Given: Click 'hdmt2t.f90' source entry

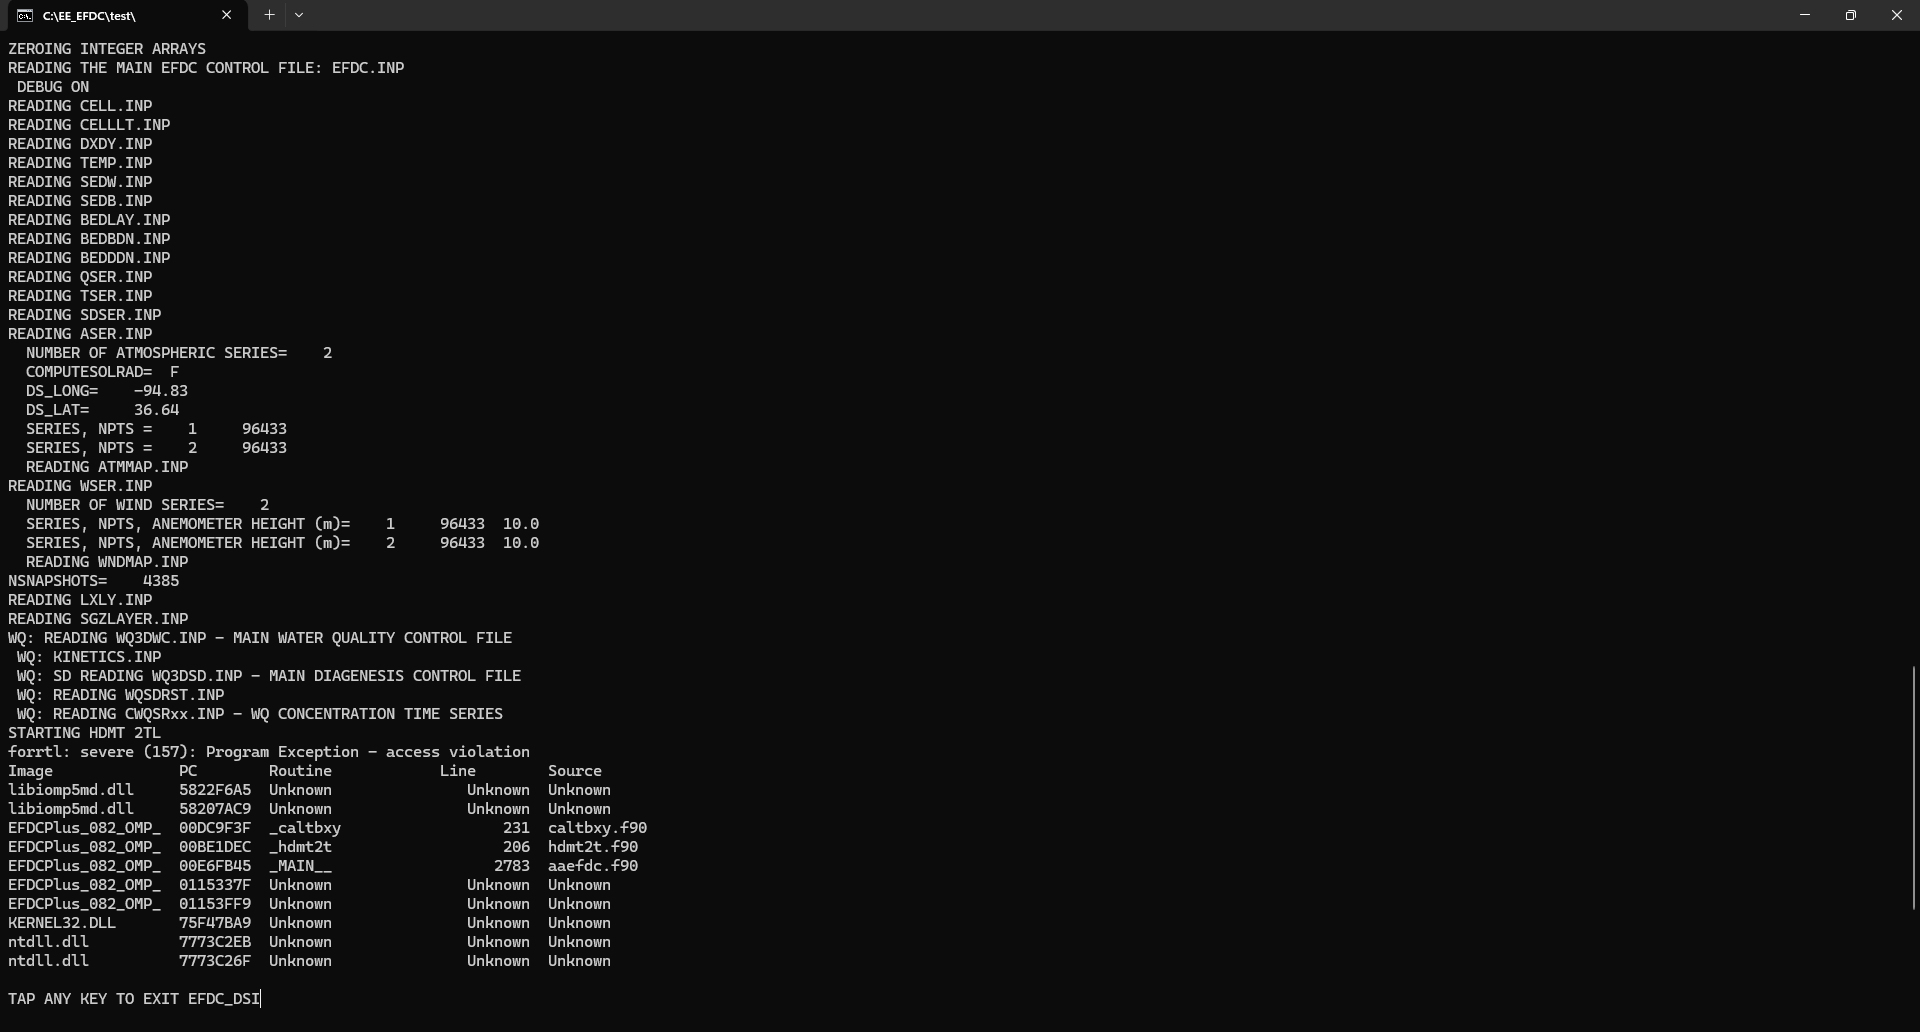Looking at the screenshot, I should [593, 847].
